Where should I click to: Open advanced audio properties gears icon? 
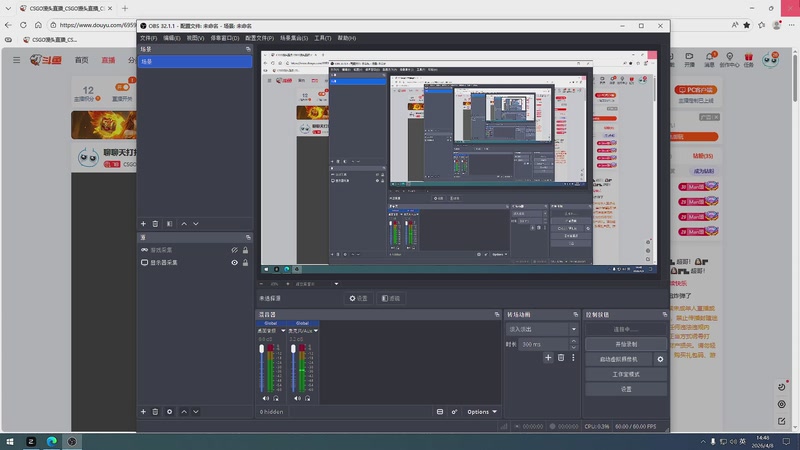[x=454, y=412]
